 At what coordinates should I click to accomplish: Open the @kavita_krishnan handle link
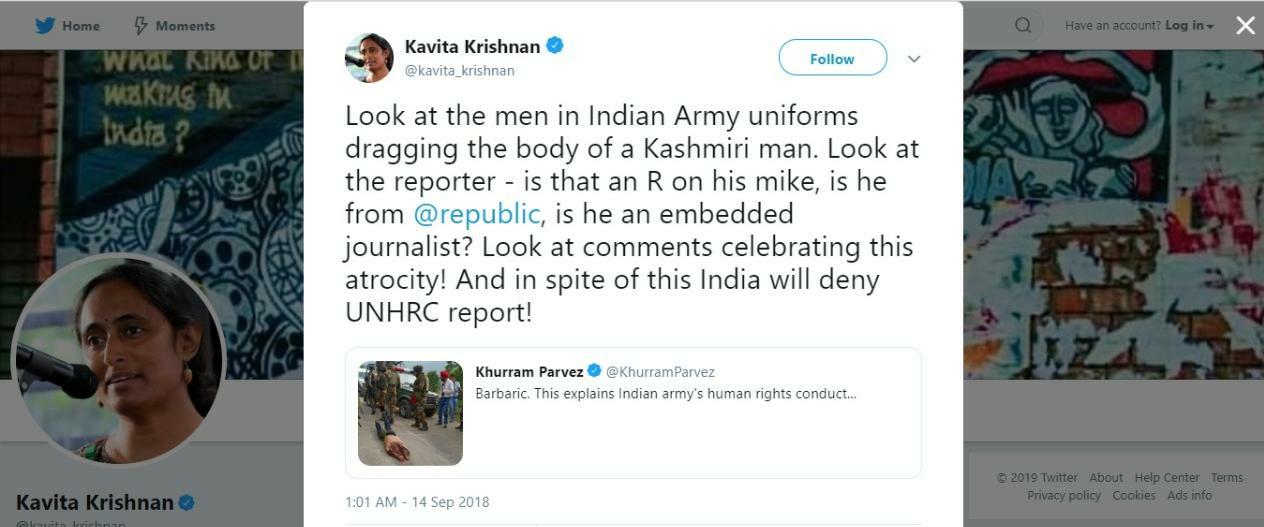click(459, 71)
